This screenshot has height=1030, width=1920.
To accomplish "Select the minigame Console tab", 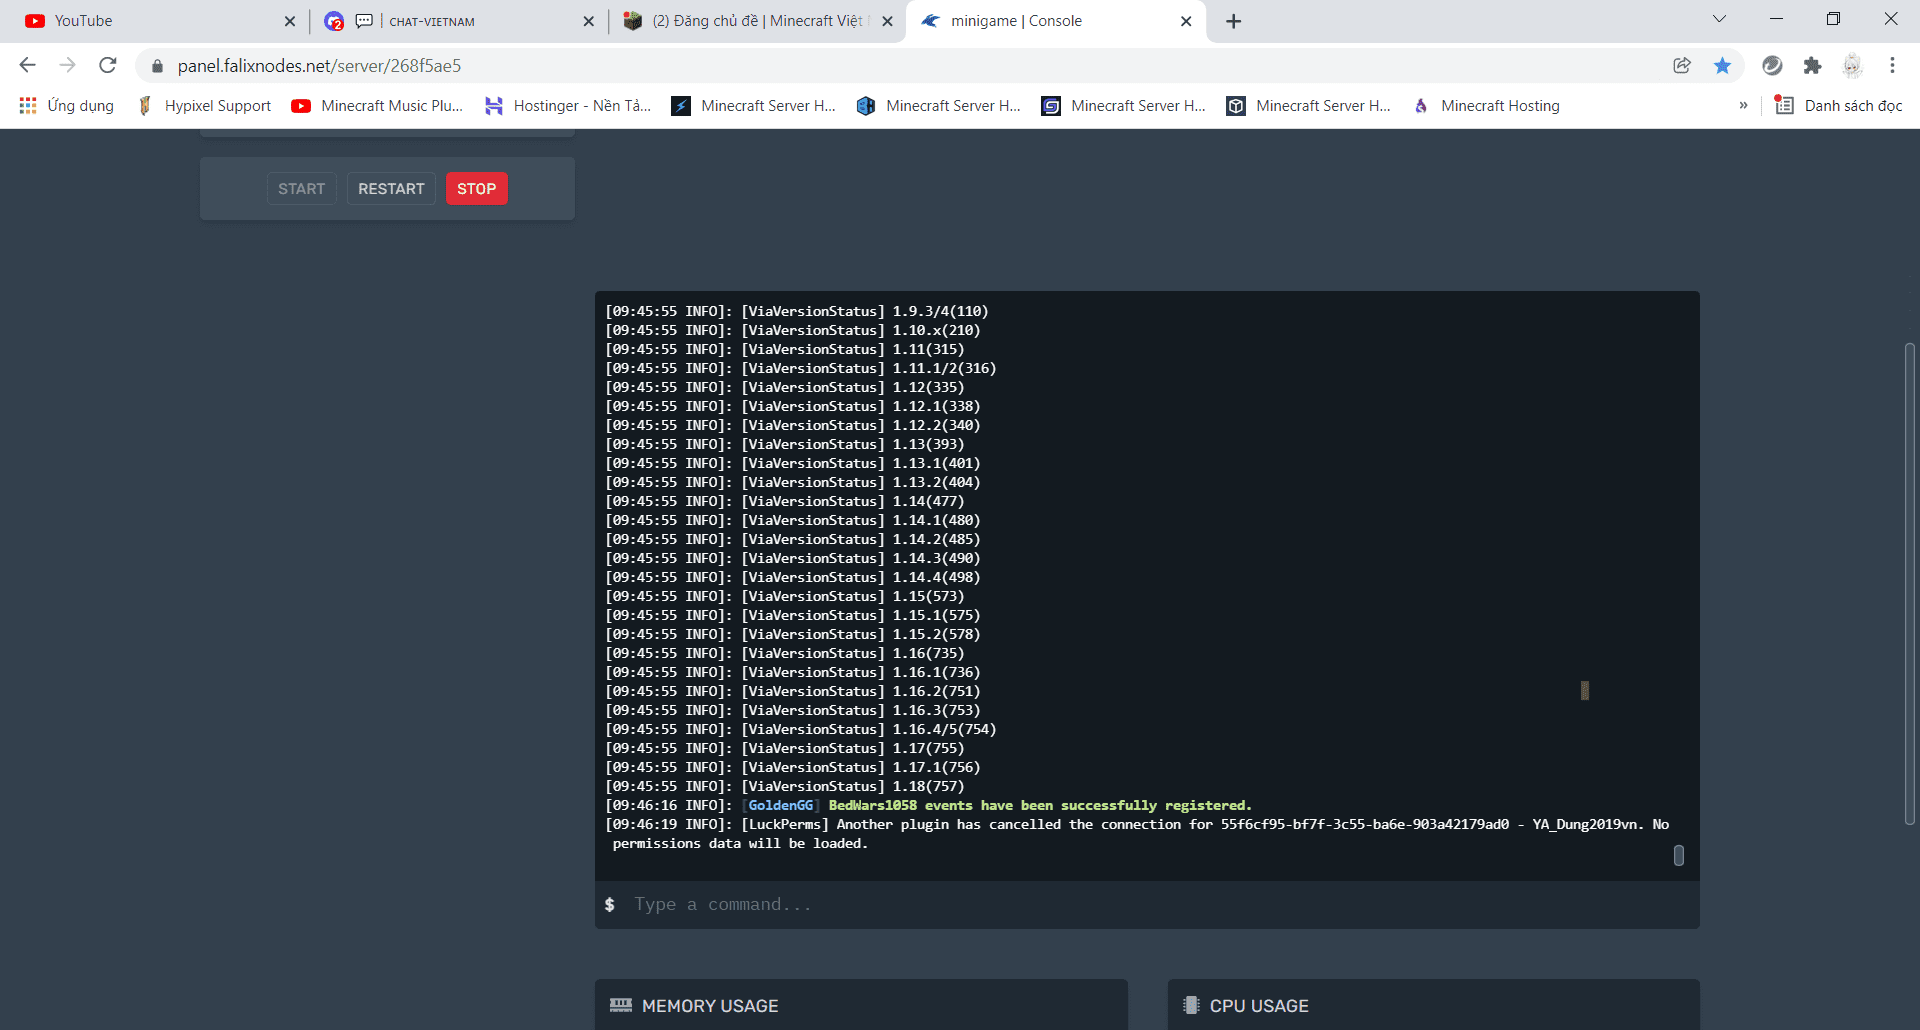I will pos(1055,21).
